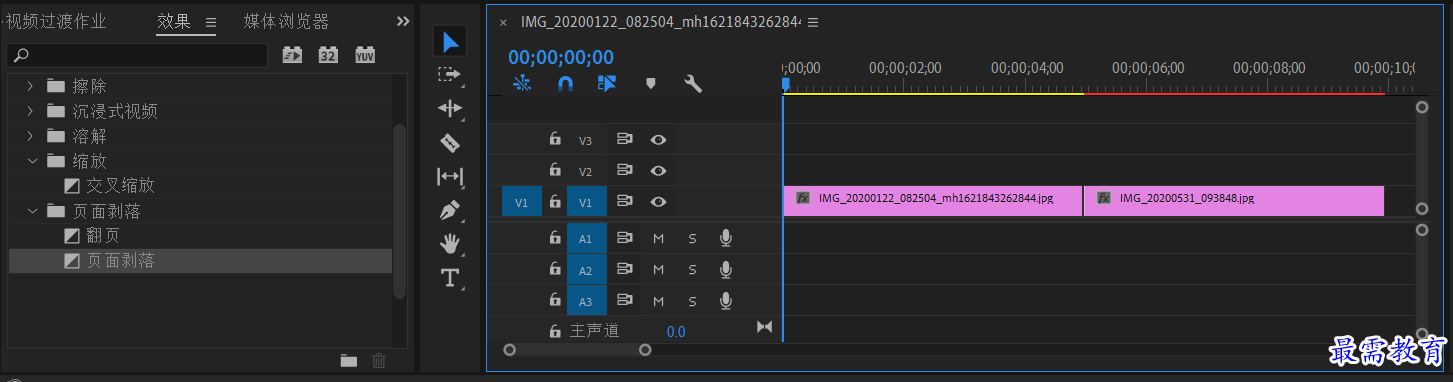Click master volume value 0.0
Viewport: 1453px width, 382px height.
676,331
